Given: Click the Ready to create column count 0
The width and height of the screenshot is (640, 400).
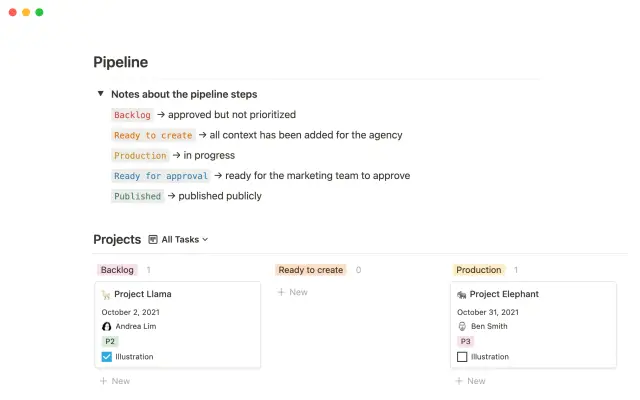Looking at the screenshot, I should (x=358, y=270).
